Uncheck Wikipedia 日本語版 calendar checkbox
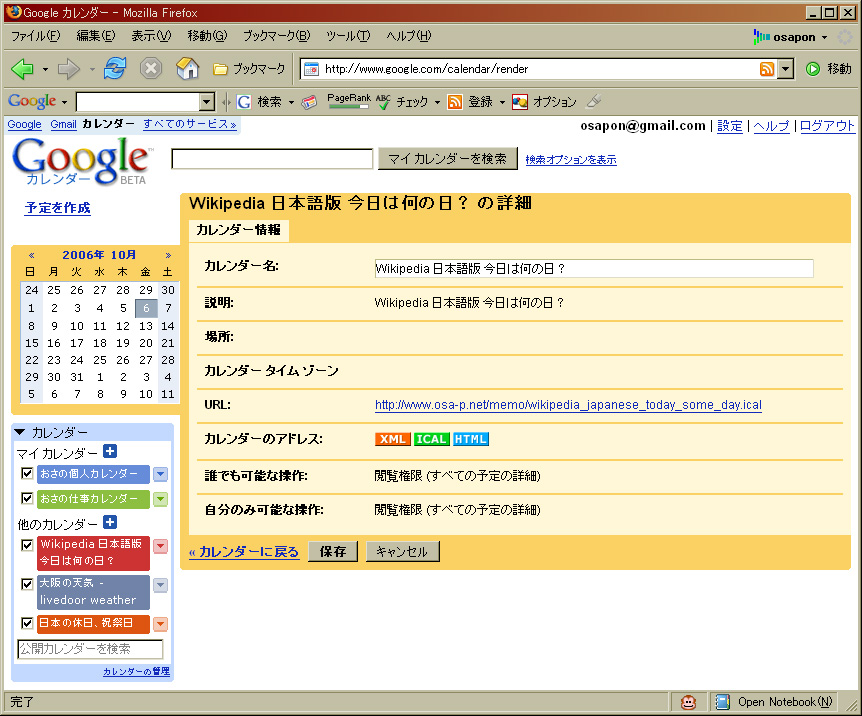The width and height of the screenshot is (862, 716). click(27, 545)
